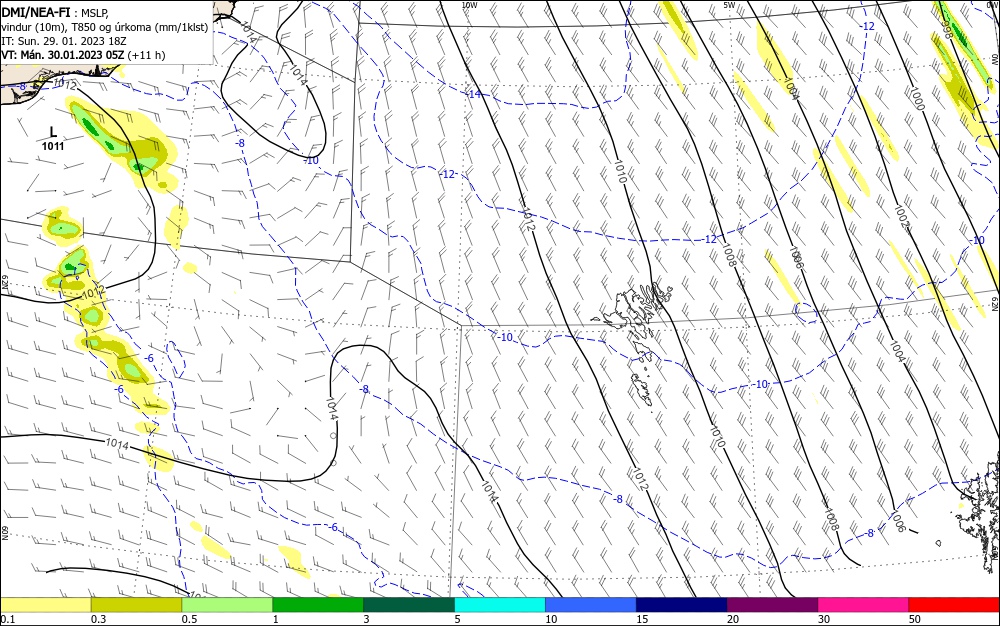Click the 20 legend scale number
1000x626 pixels.
[733, 619]
